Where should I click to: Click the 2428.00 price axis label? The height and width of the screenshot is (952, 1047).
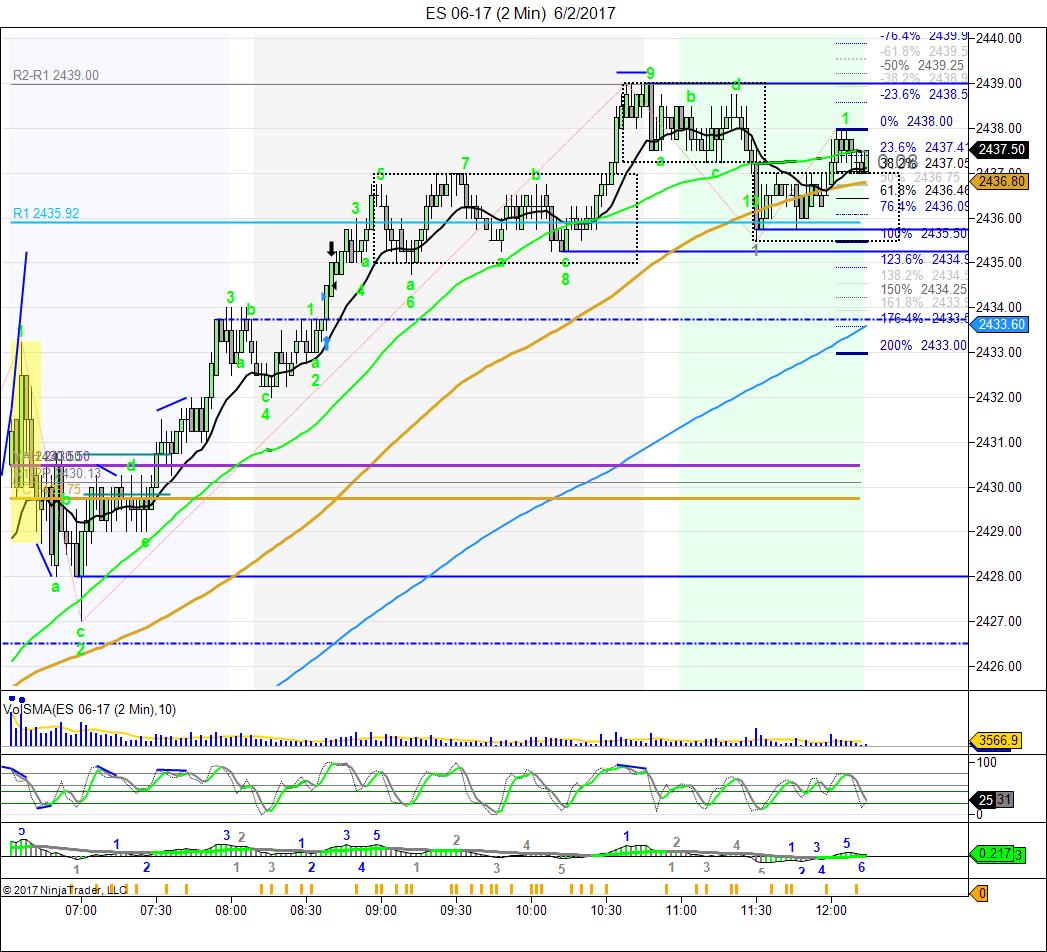998,576
